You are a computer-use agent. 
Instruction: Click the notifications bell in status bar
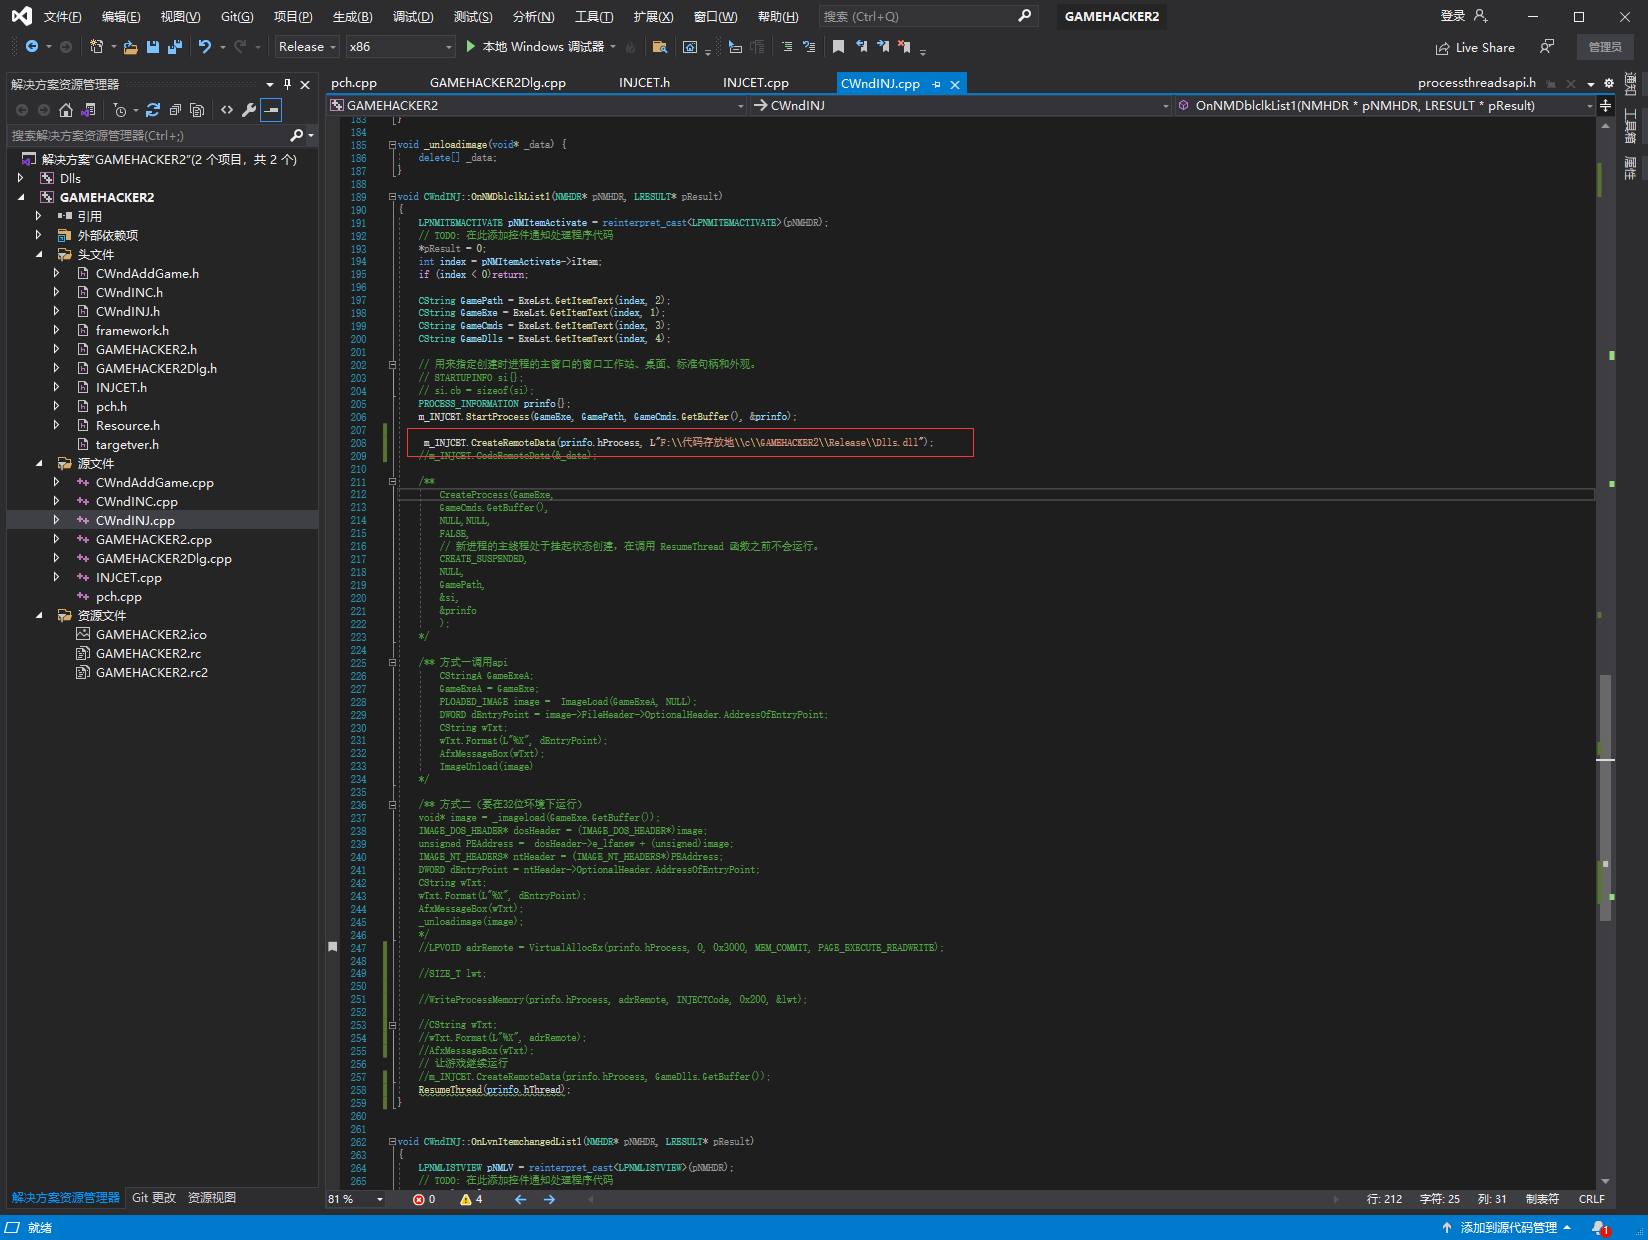pos(1599,1227)
